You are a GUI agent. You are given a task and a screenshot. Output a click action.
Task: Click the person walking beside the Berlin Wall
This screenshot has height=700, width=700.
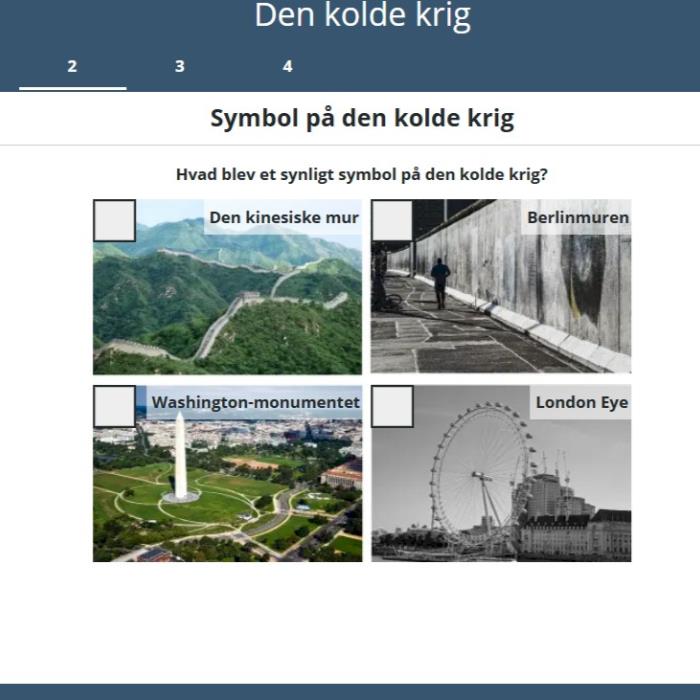(x=440, y=282)
